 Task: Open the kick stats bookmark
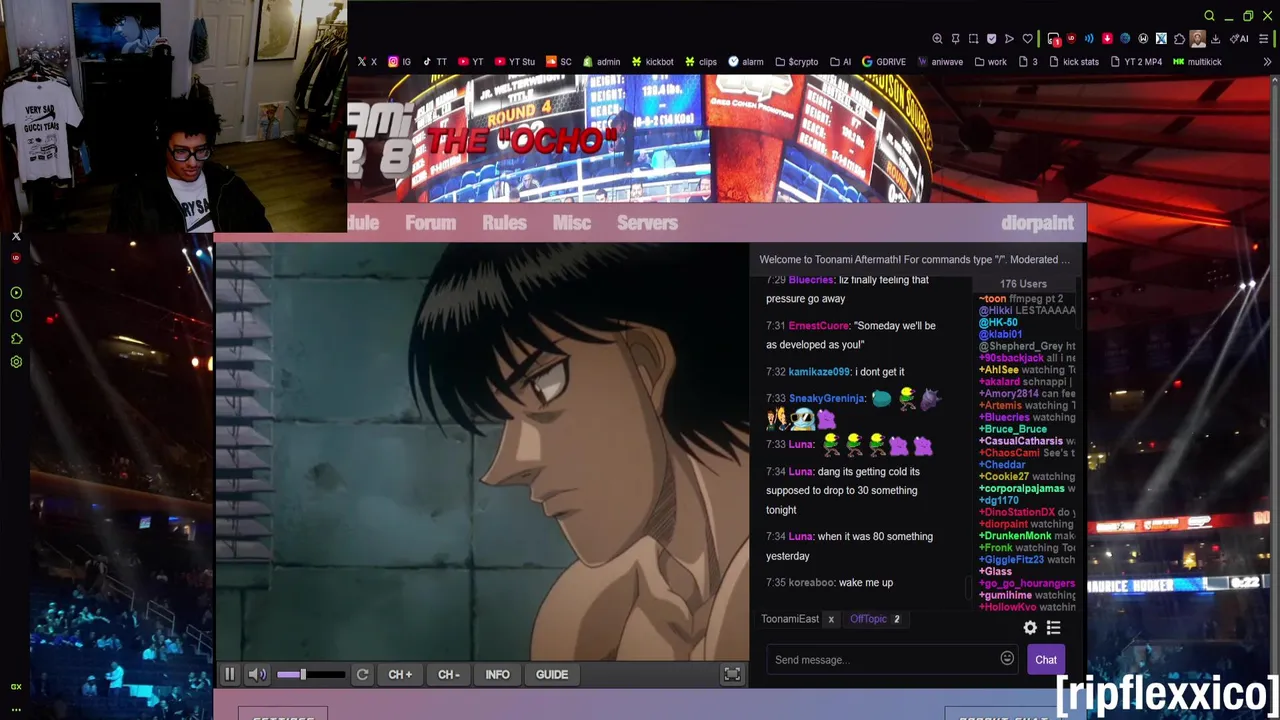1073,62
